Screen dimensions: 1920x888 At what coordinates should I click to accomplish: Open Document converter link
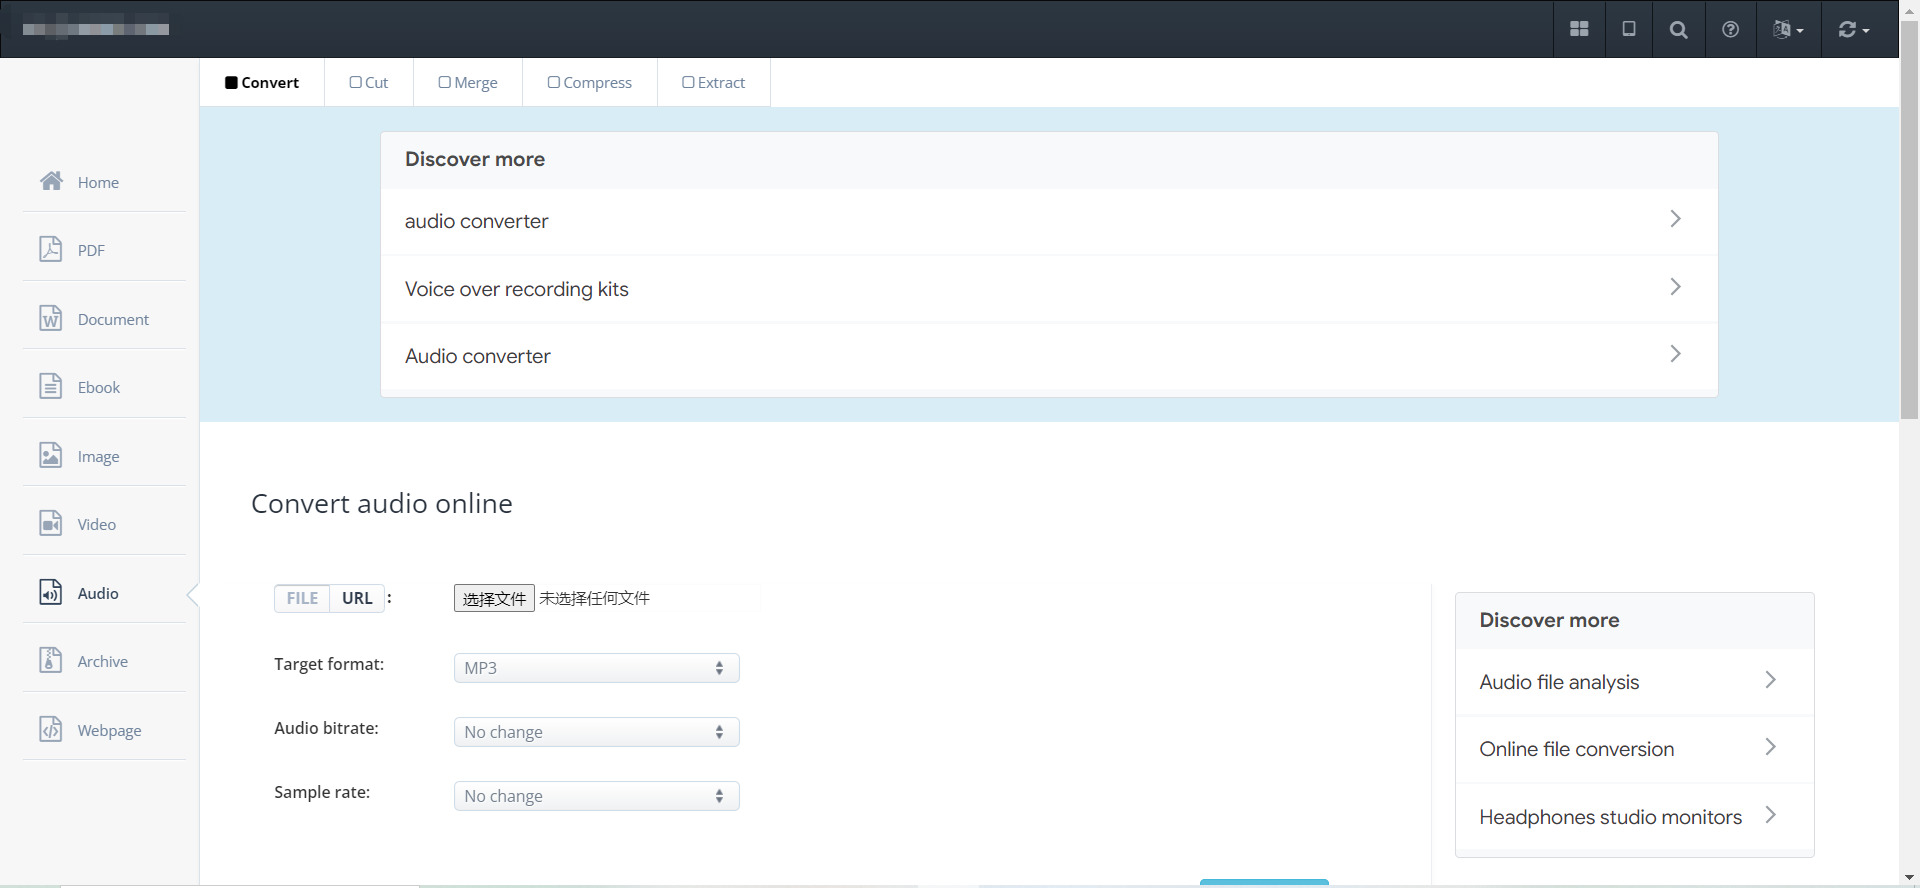[113, 319]
